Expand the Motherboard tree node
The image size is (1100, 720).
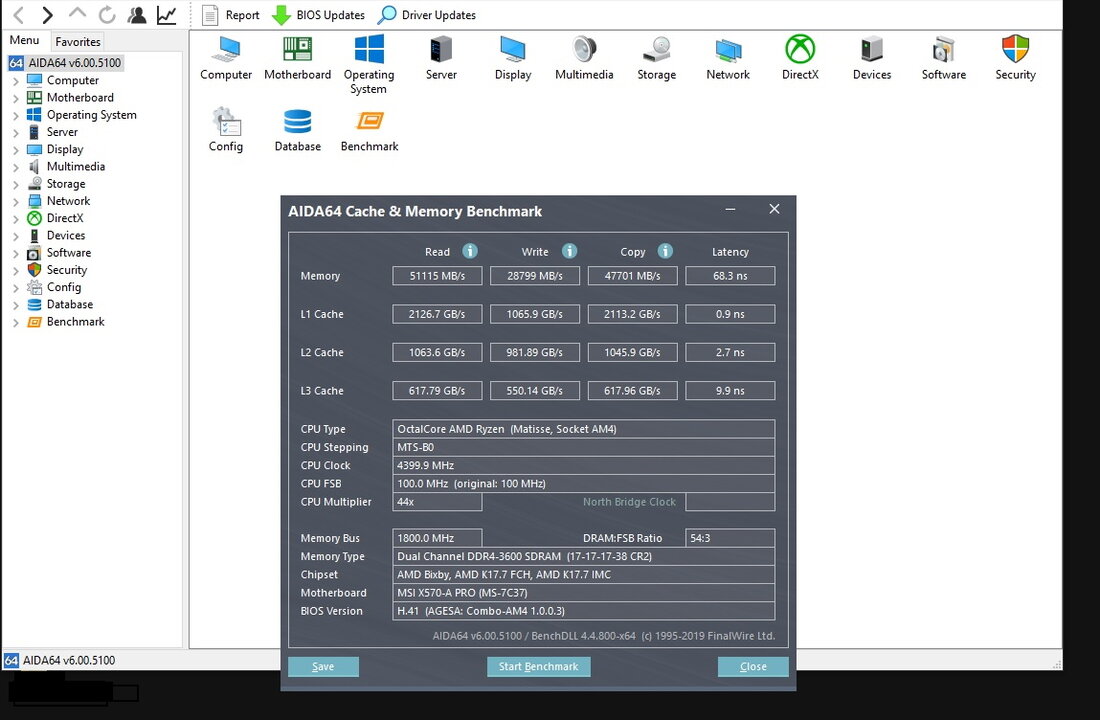click(15, 98)
